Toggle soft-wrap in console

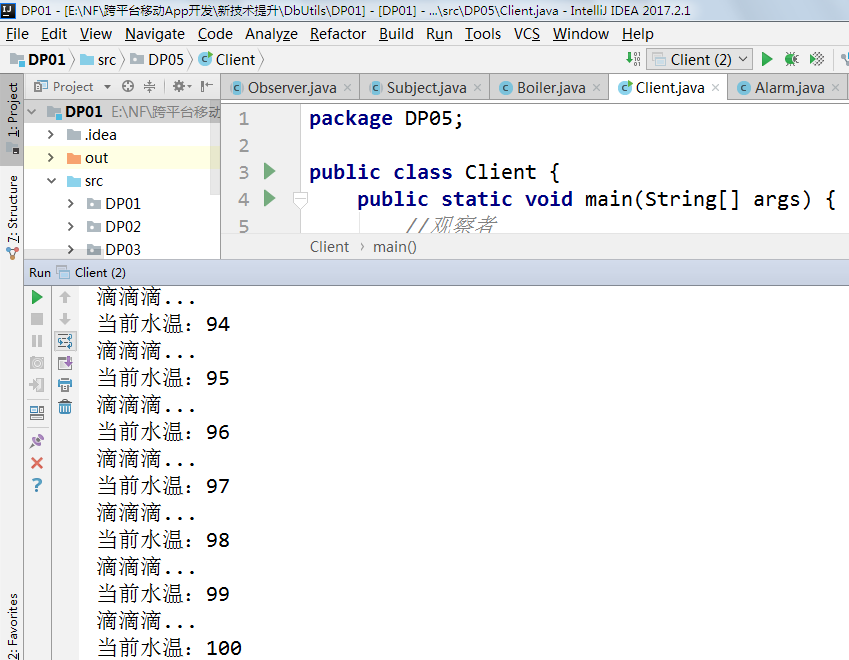click(x=65, y=341)
